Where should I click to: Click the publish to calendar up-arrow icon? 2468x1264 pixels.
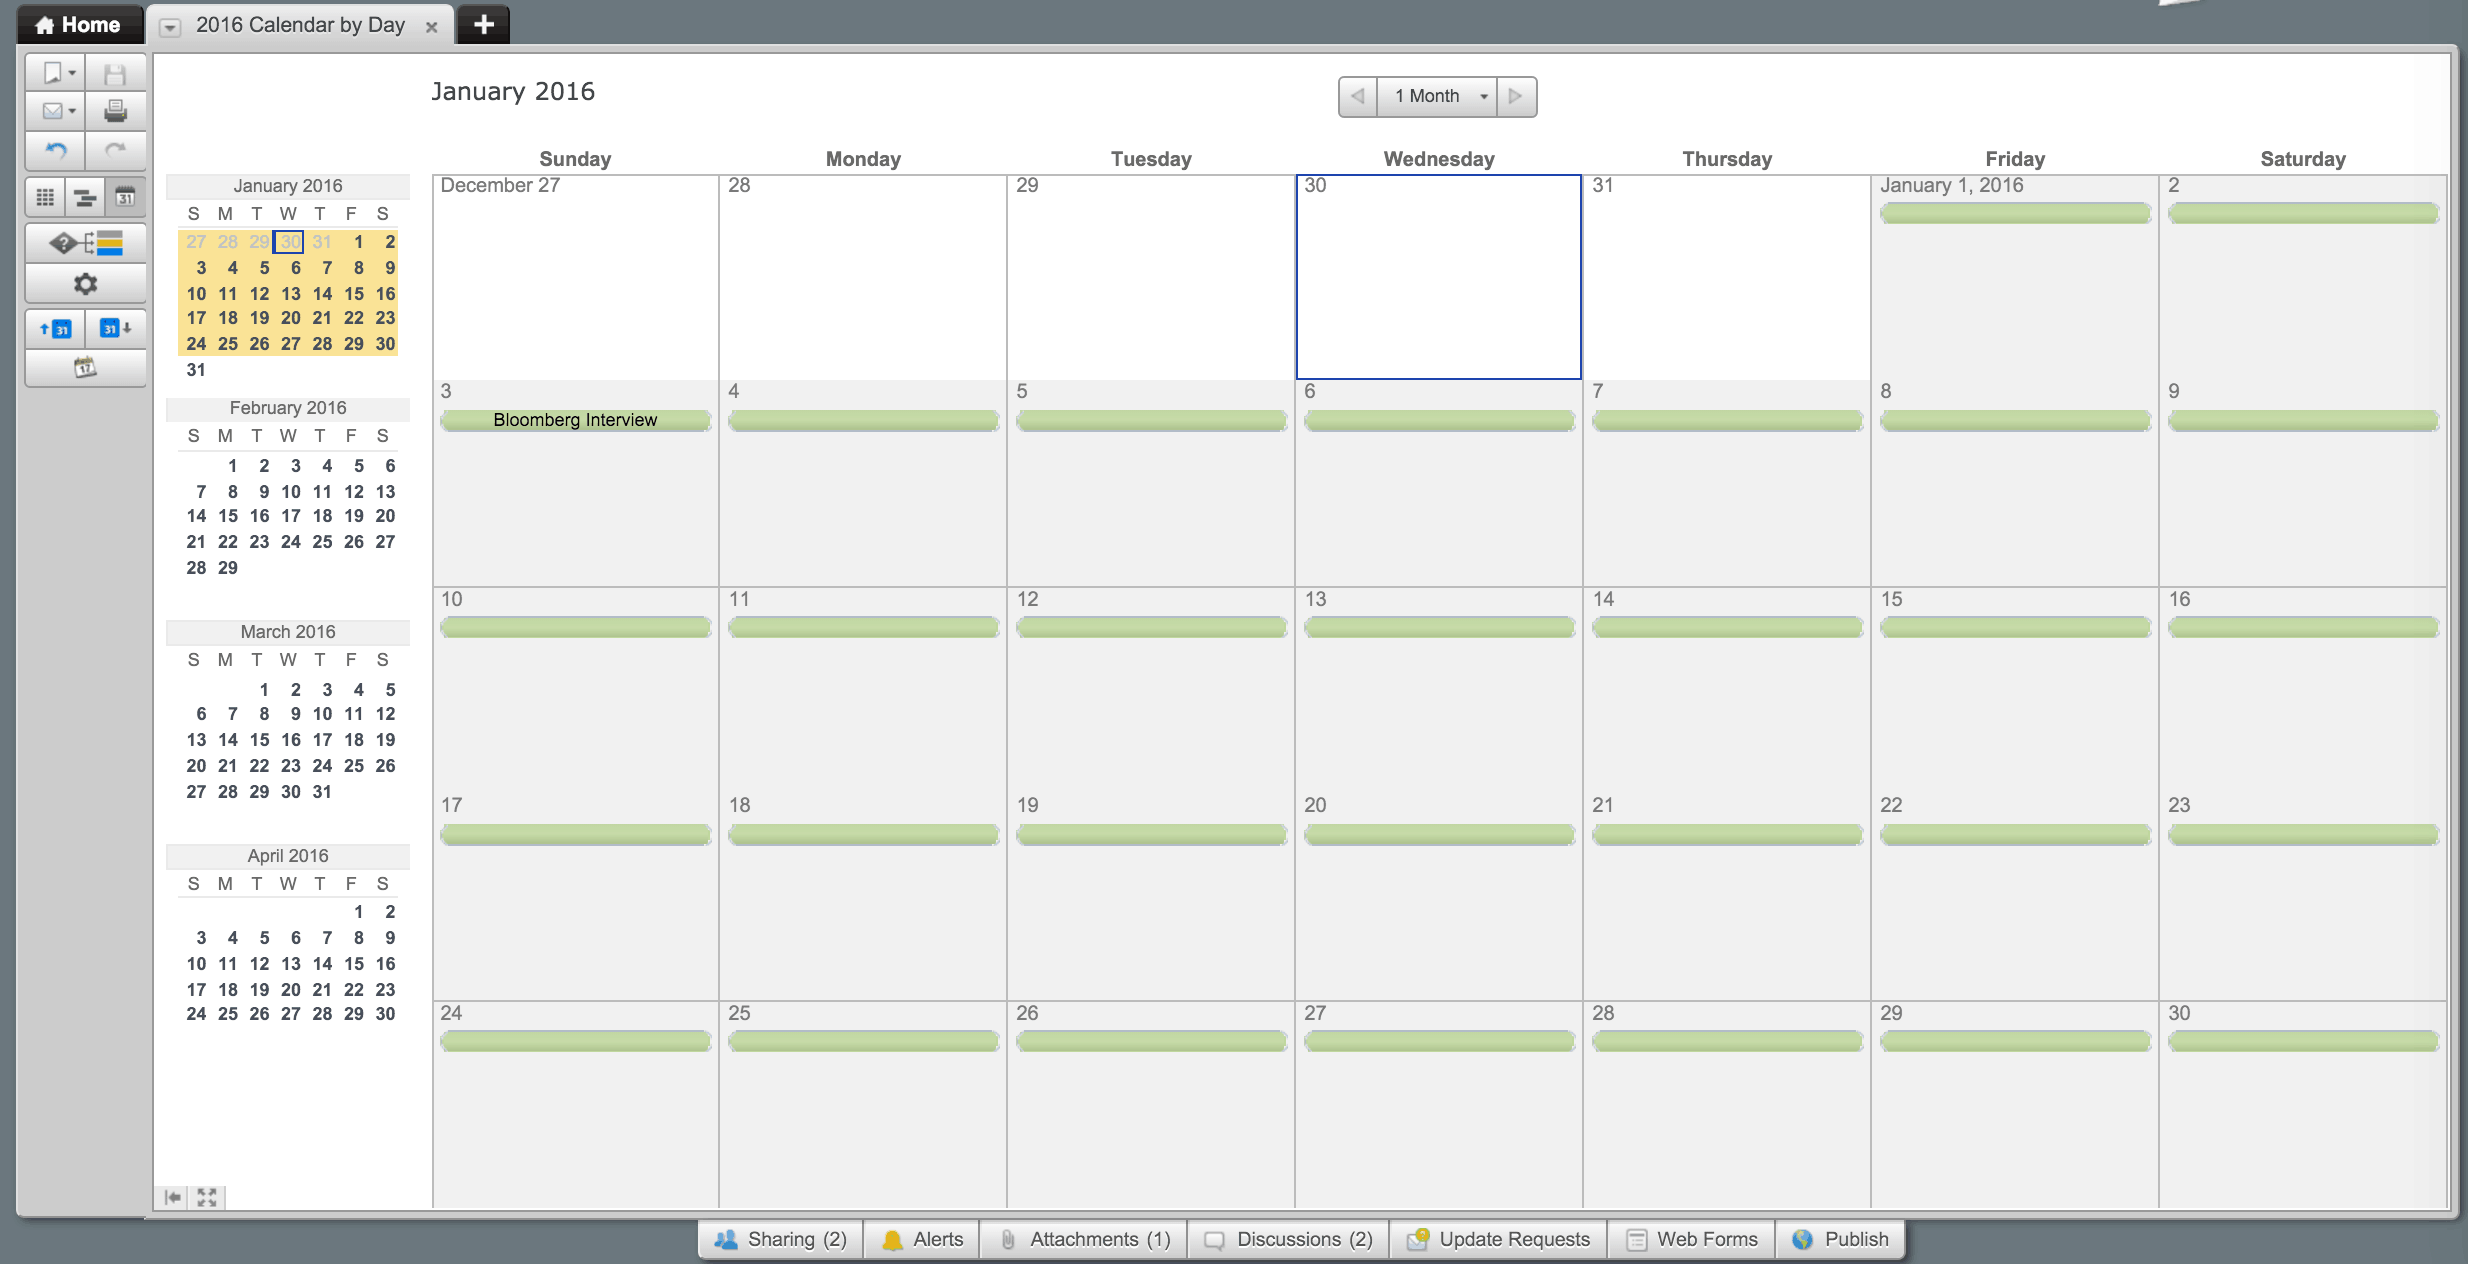(56, 329)
